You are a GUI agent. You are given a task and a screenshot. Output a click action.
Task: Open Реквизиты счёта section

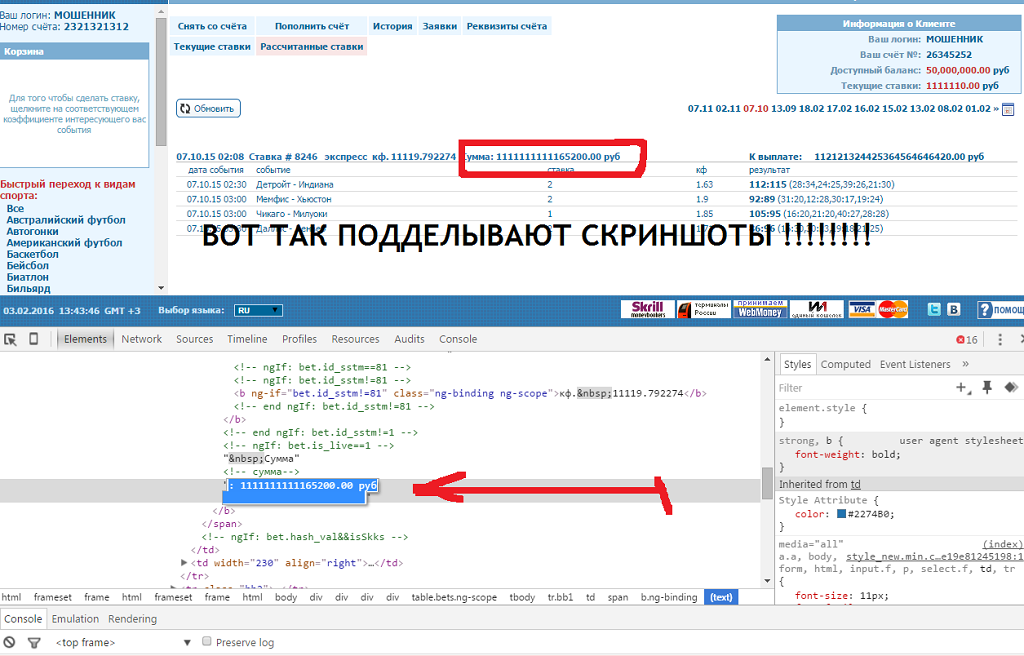tap(507, 26)
